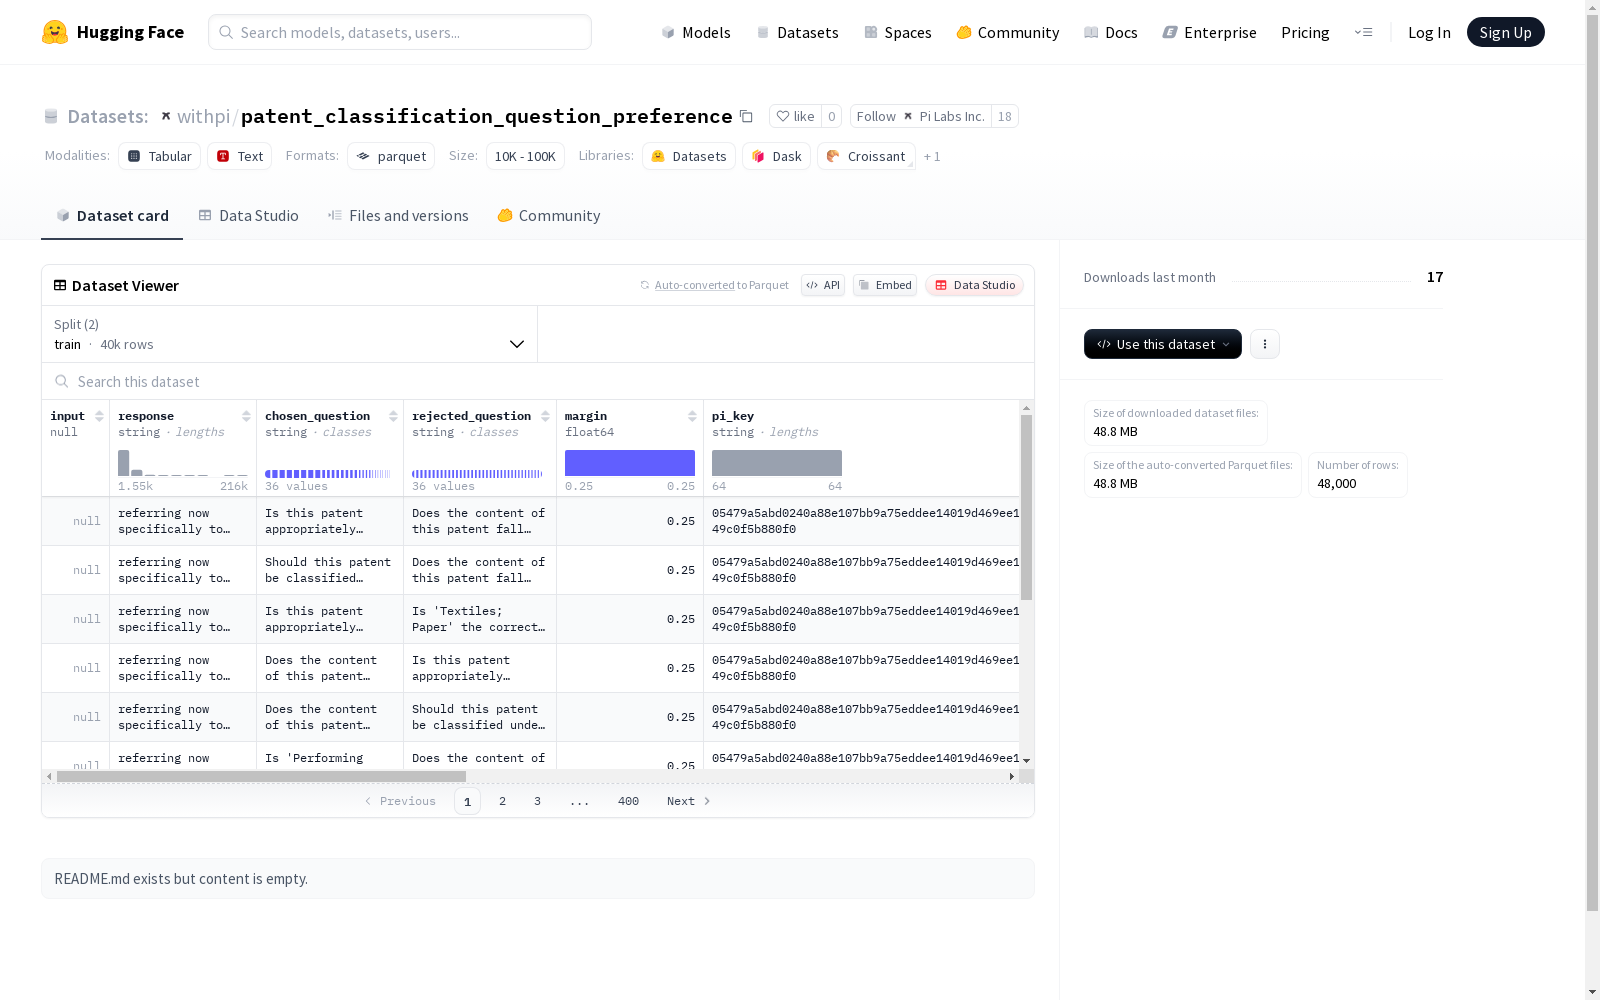
Task: Open the Models menu item
Action: click(x=696, y=32)
